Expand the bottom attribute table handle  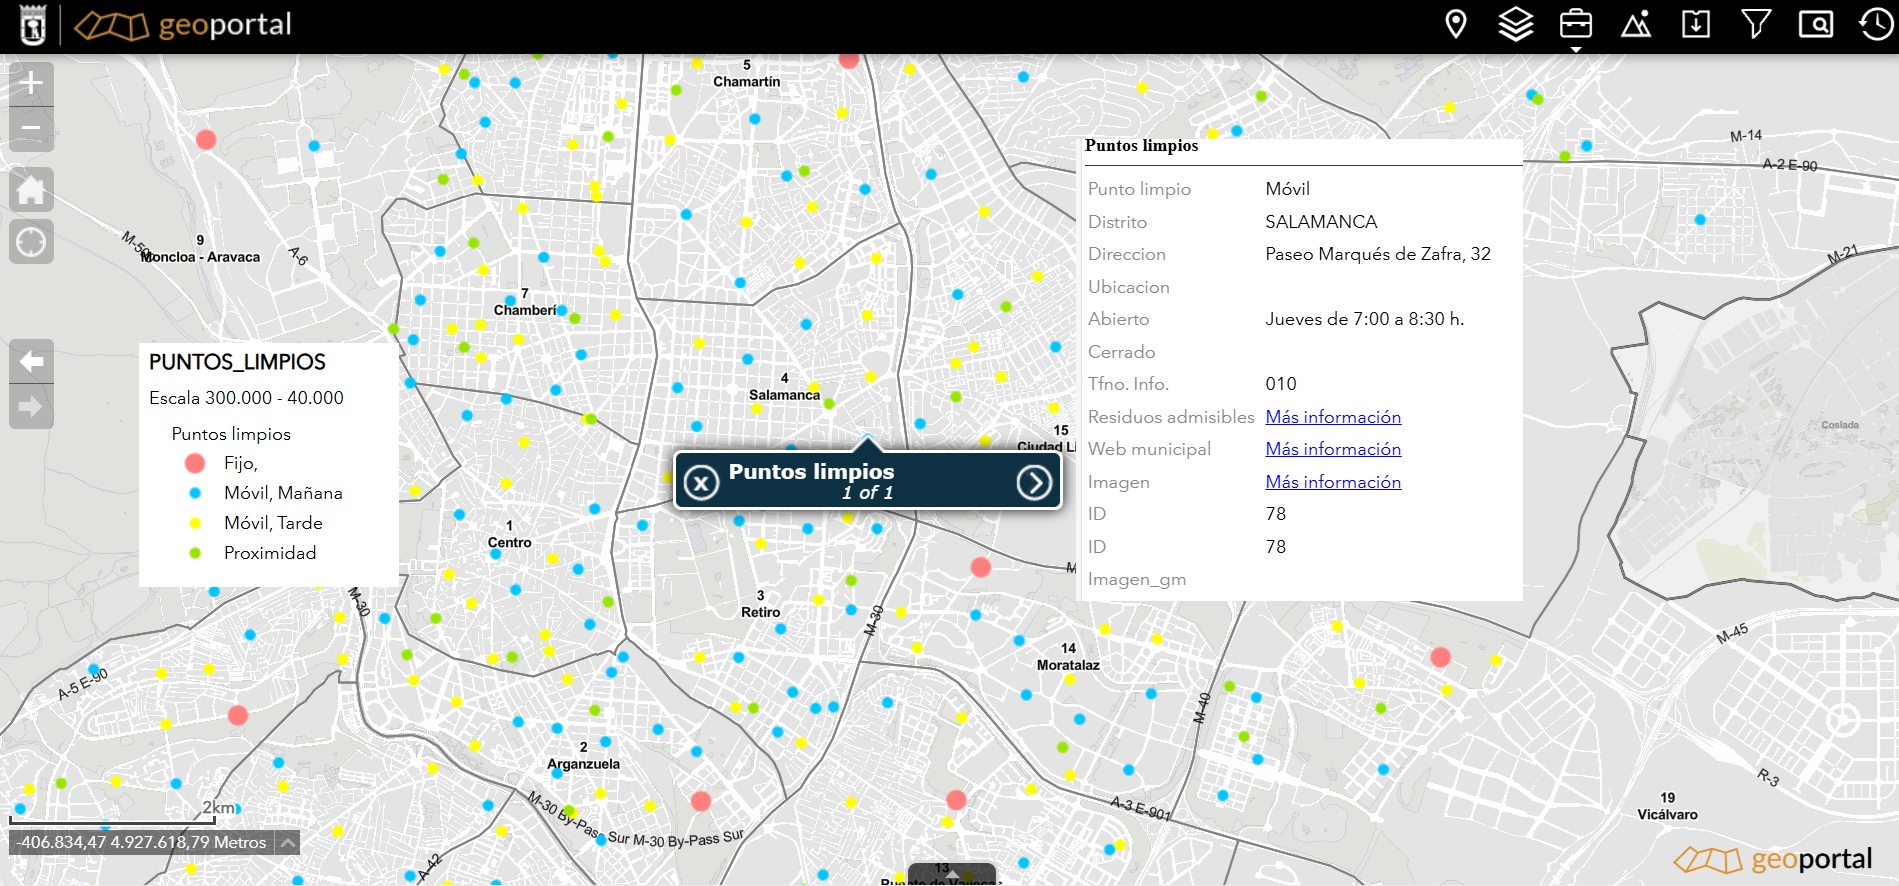coord(951,874)
